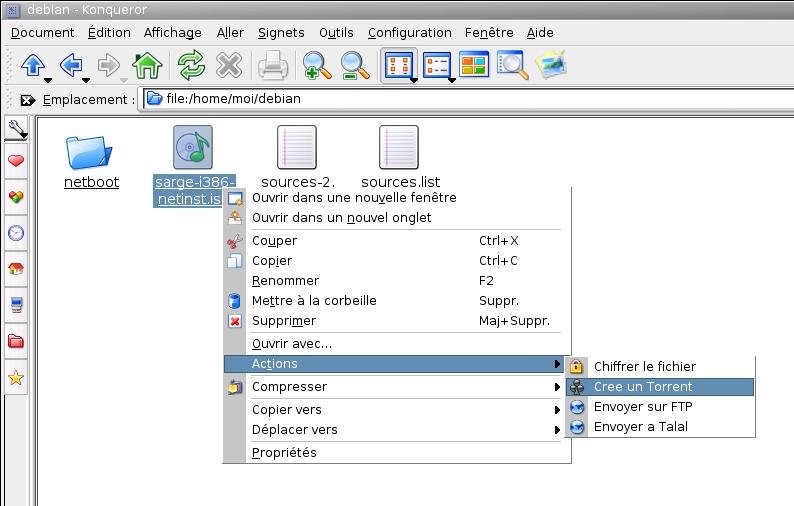This screenshot has height=506, width=794.
Task: Open the list view mode dropdown arrow
Action: (452, 81)
